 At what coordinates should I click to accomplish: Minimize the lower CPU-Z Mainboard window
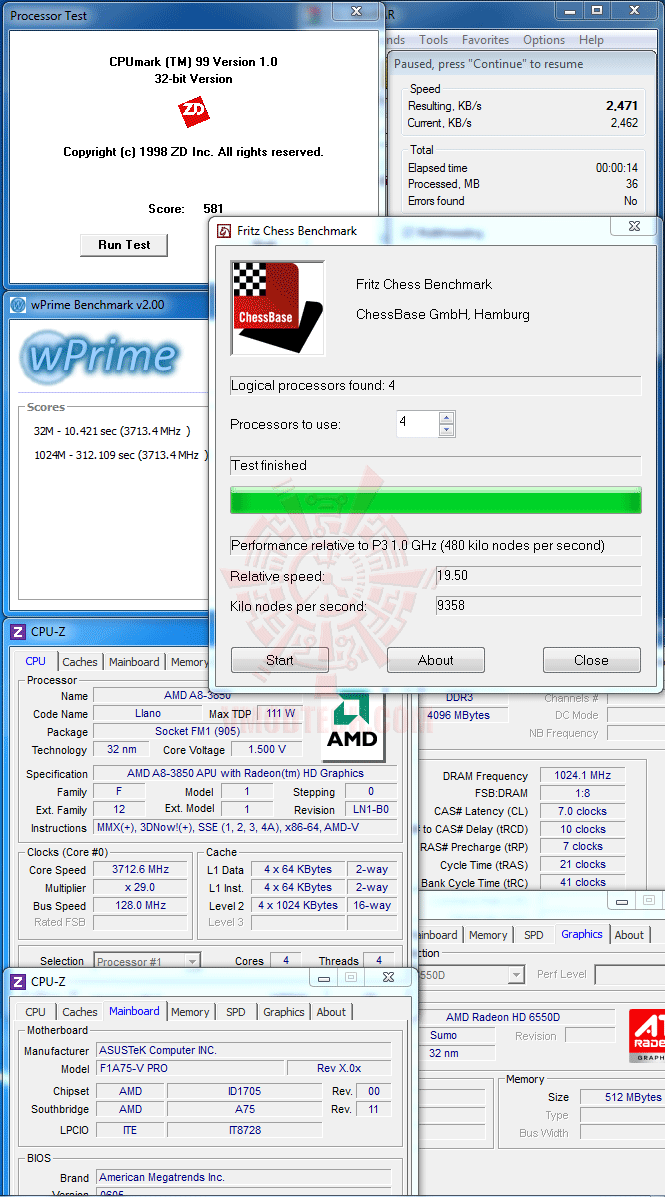coord(324,977)
